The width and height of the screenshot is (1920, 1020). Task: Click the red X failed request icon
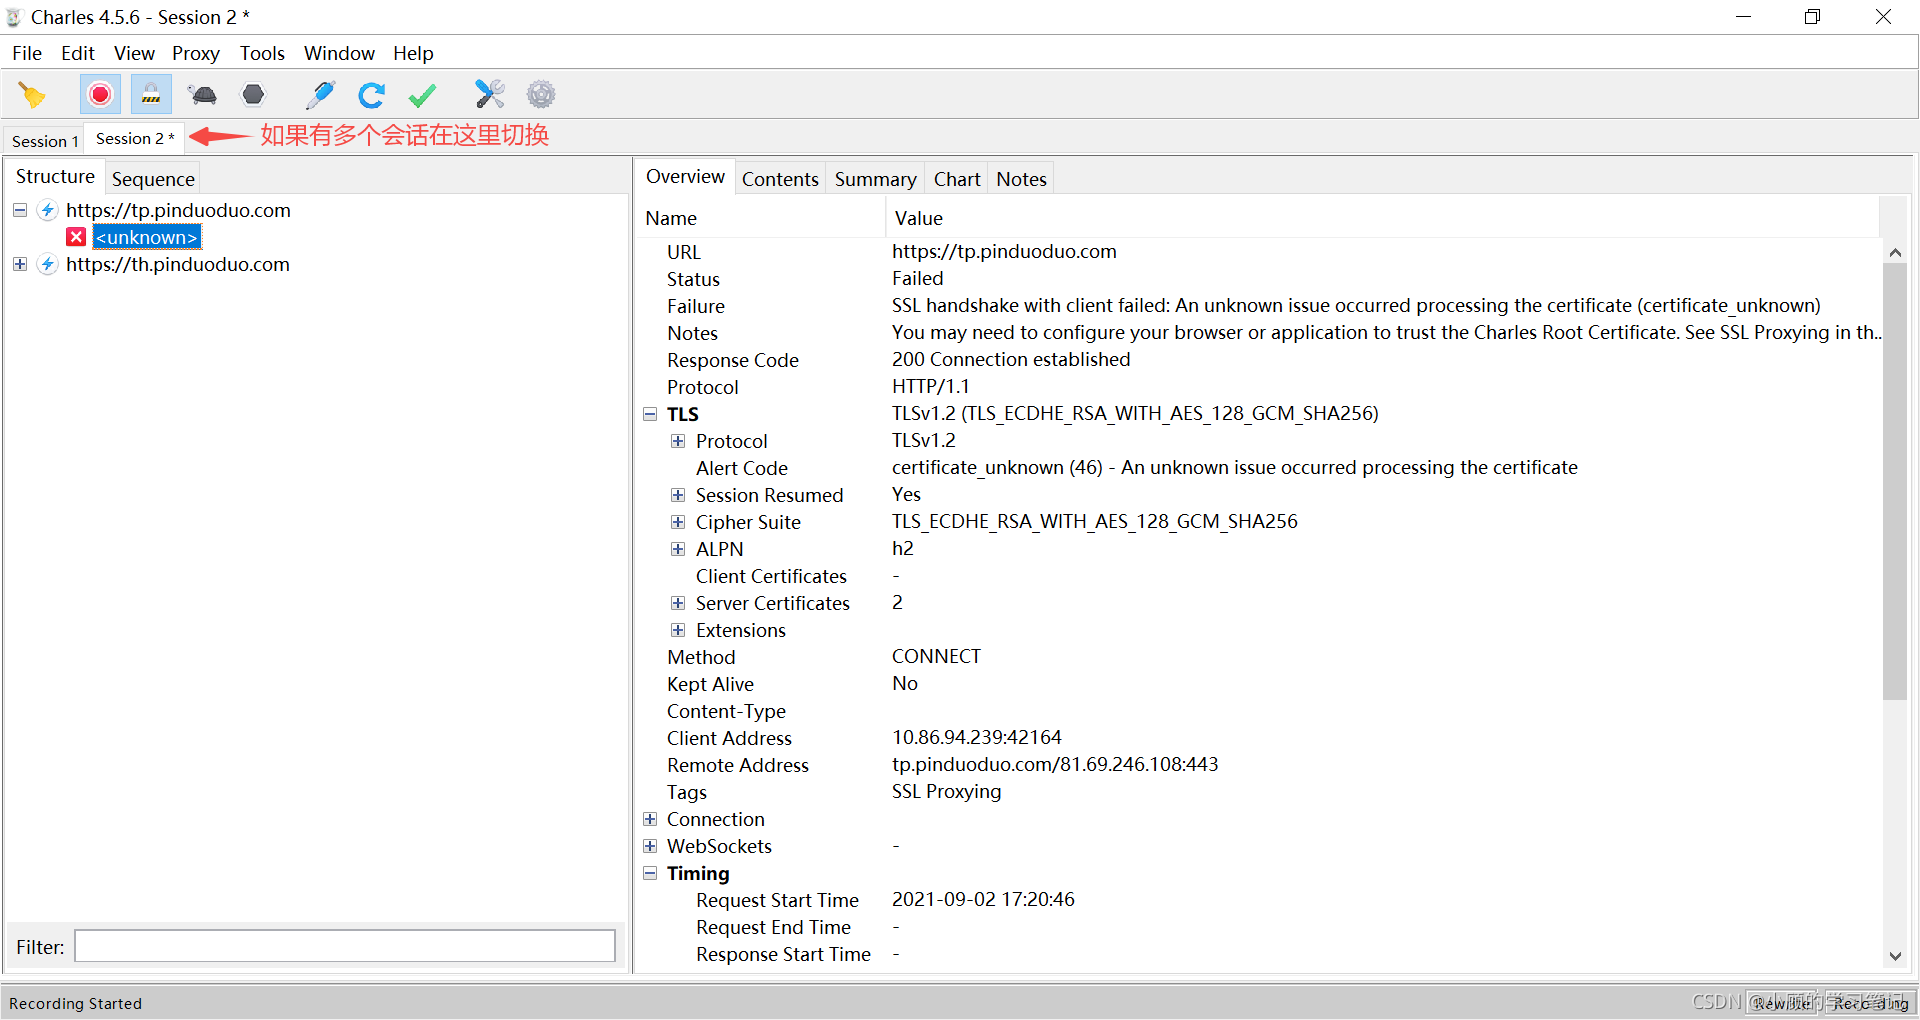[76, 237]
